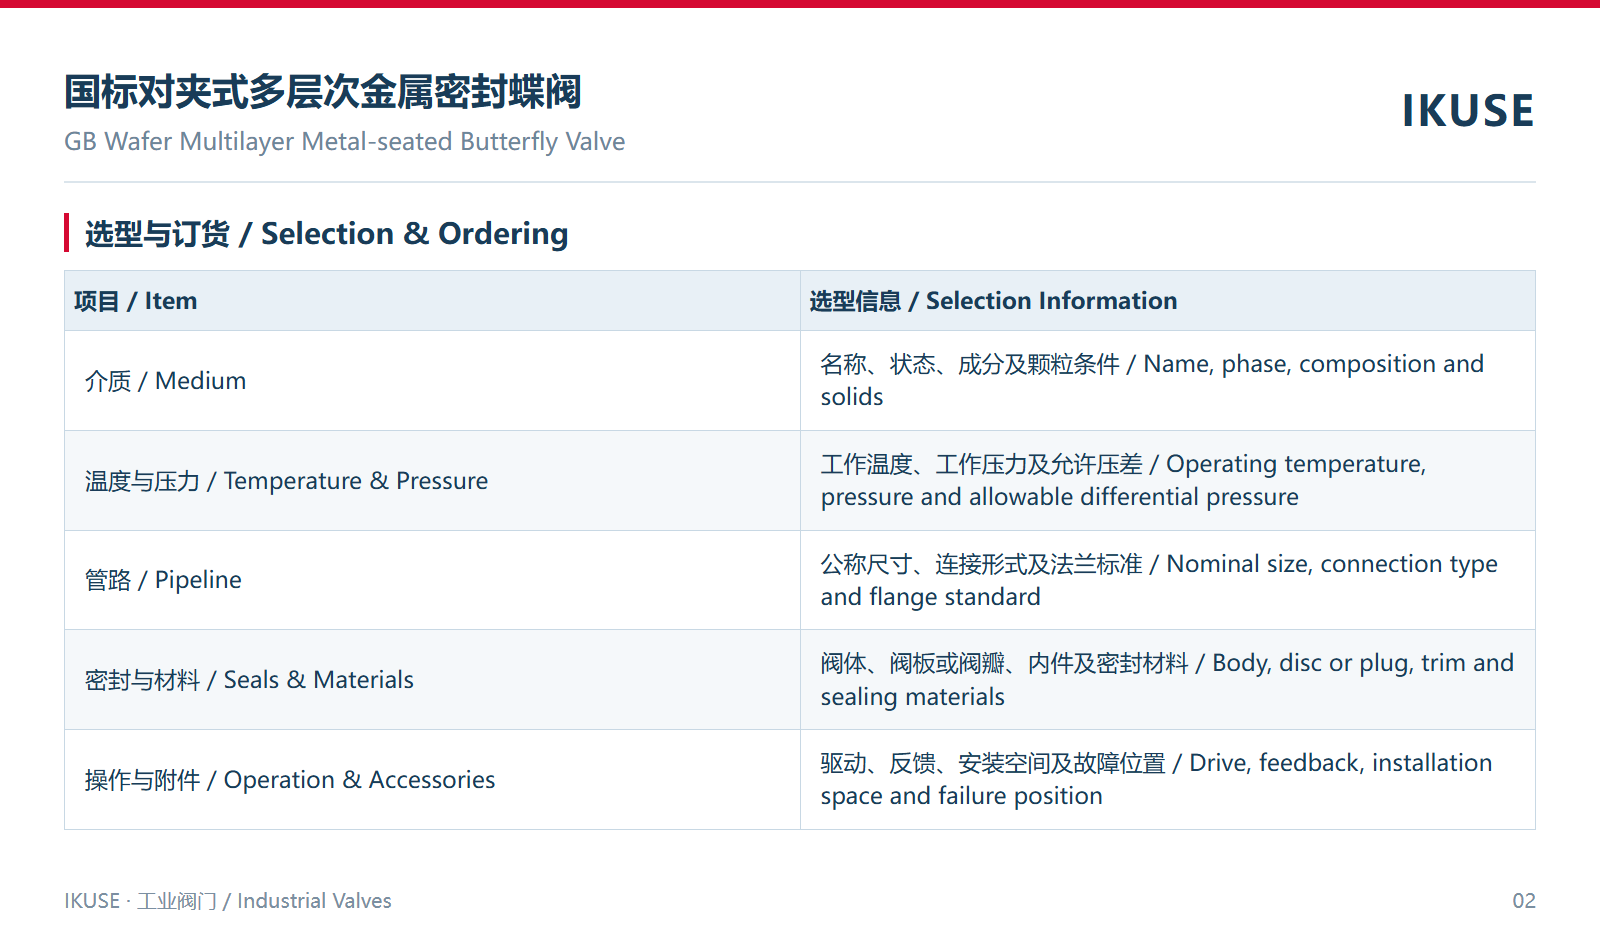Click the Body, disc or plug description cell
Viewport: 1600px width, 940px height.
tap(1168, 680)
